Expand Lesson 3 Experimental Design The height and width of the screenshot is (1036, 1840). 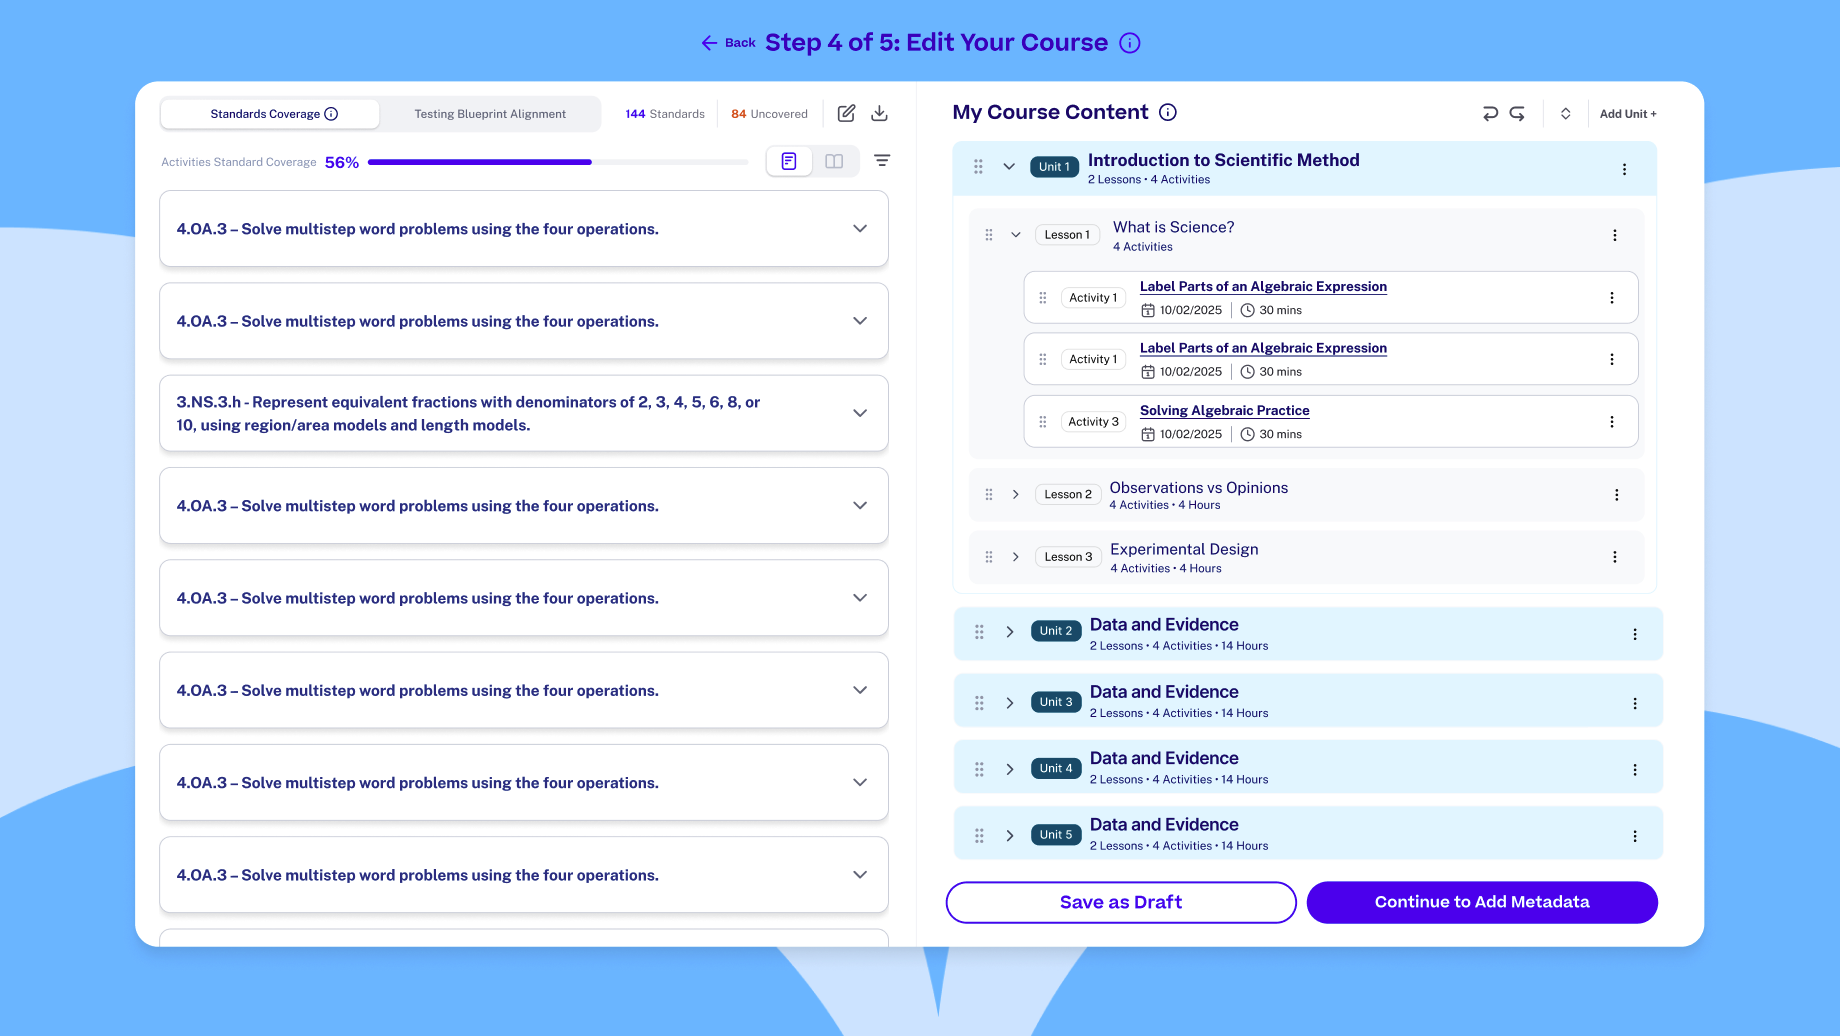click(1016, 557)
